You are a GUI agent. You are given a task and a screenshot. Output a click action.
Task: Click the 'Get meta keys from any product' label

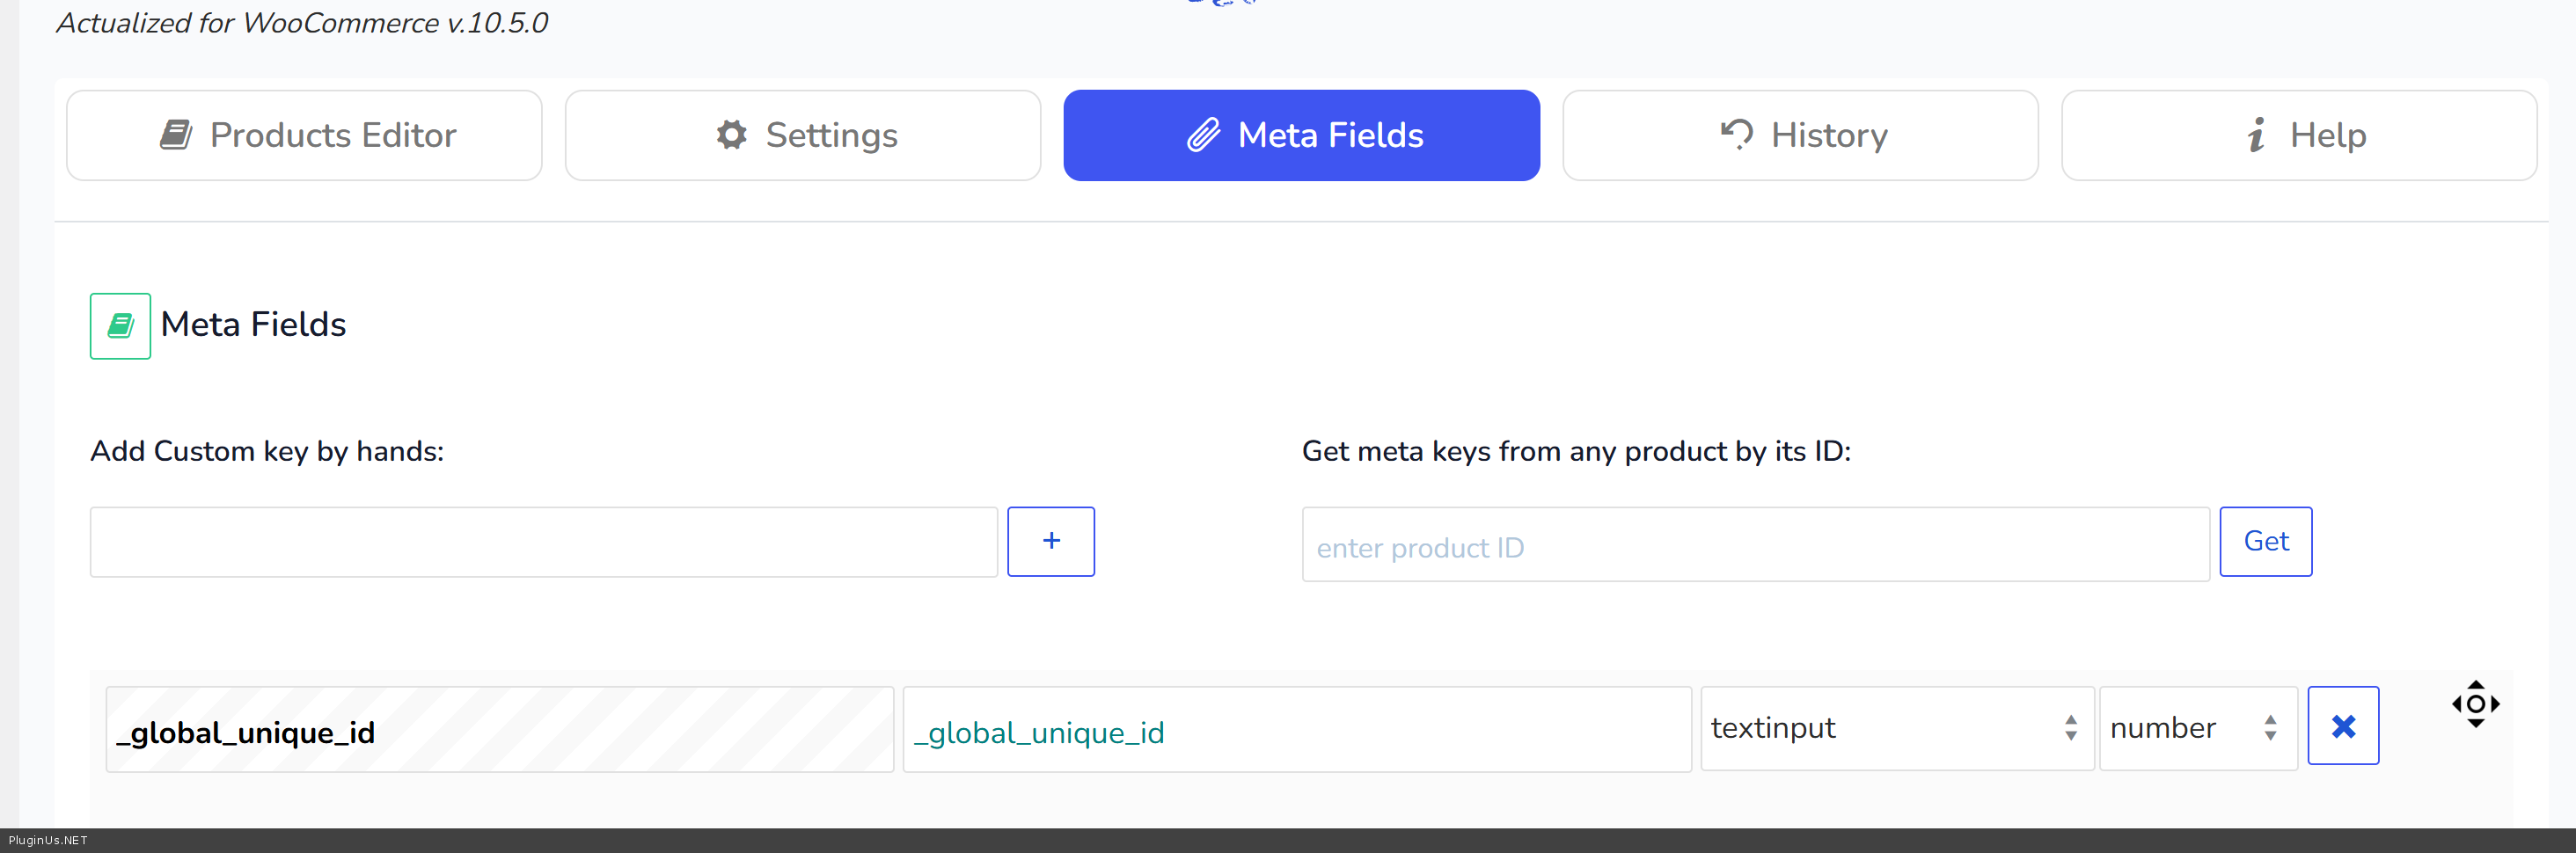point(1575,451)
